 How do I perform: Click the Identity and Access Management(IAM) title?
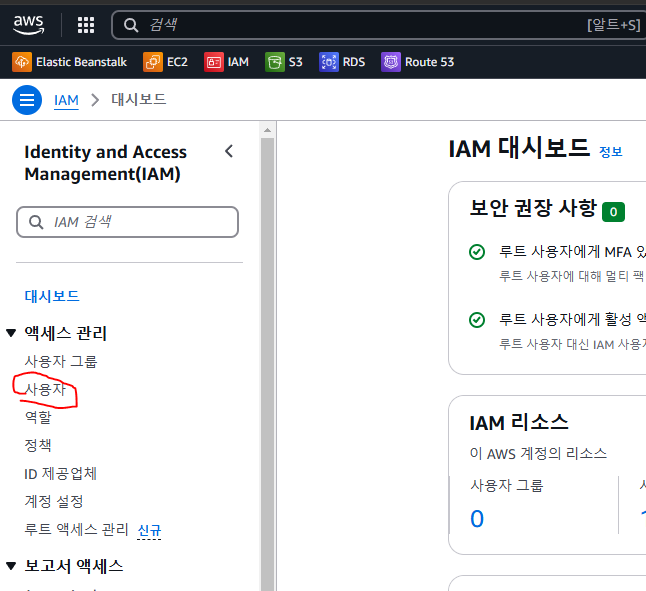(105, 163)
